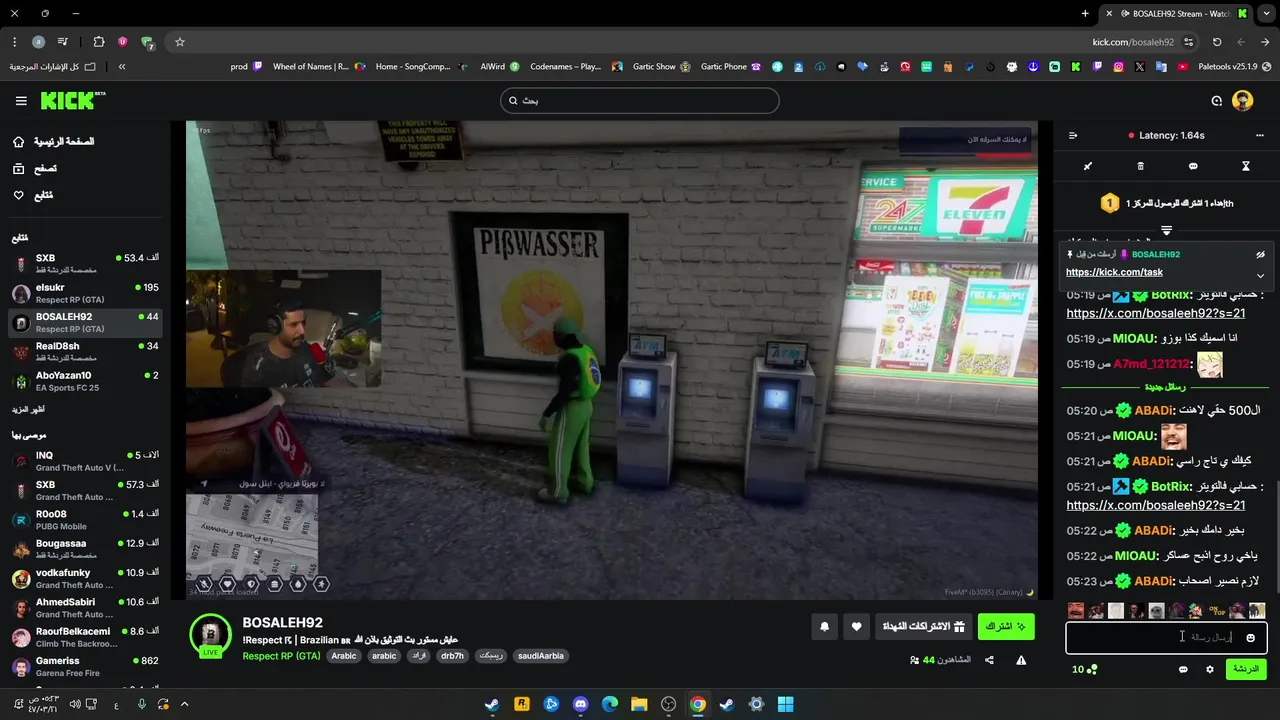1280x720 pixels.
Task: Select elsukr channel in sidebar
Action: (x=85, y=293)
